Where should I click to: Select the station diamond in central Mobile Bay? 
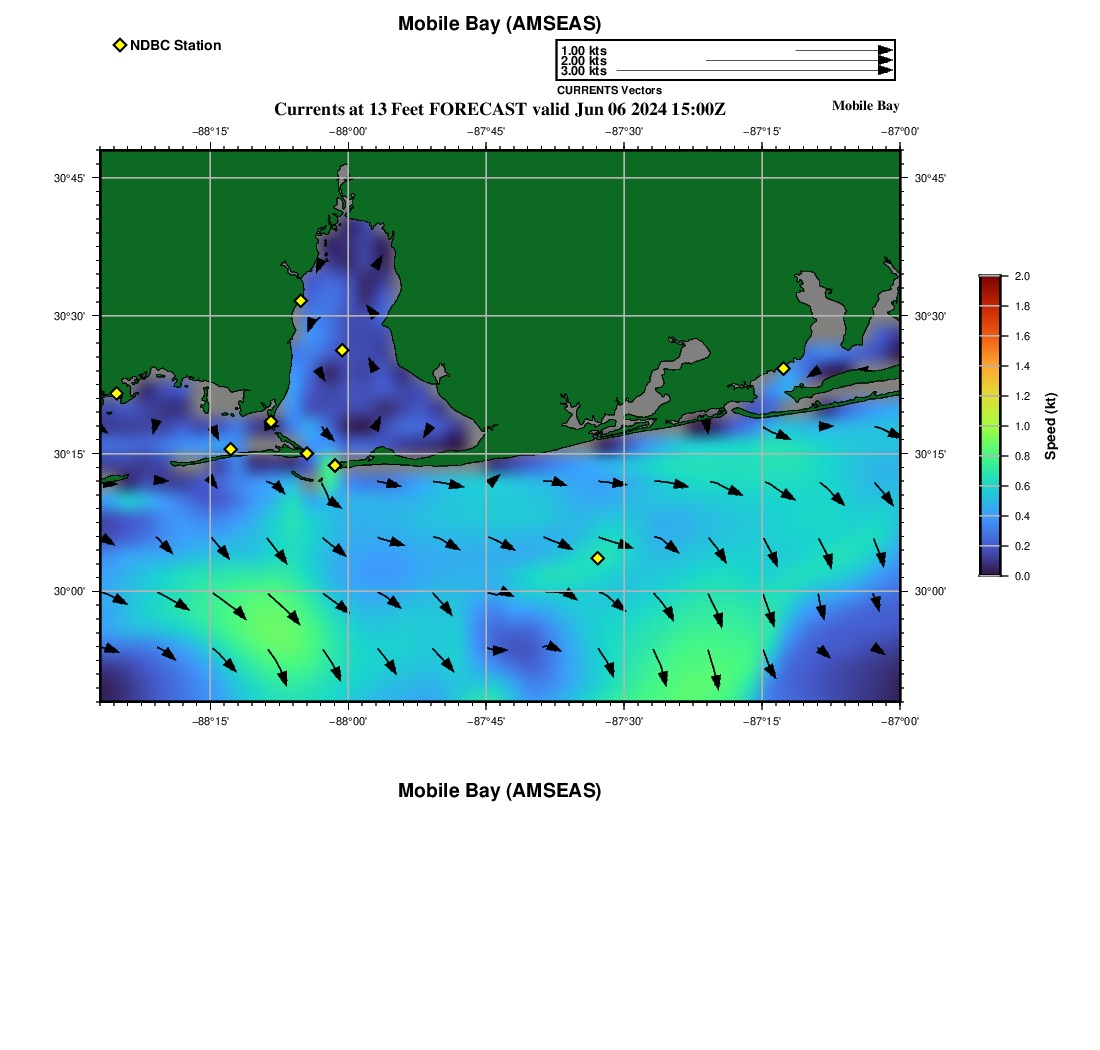tap(342, 350)
